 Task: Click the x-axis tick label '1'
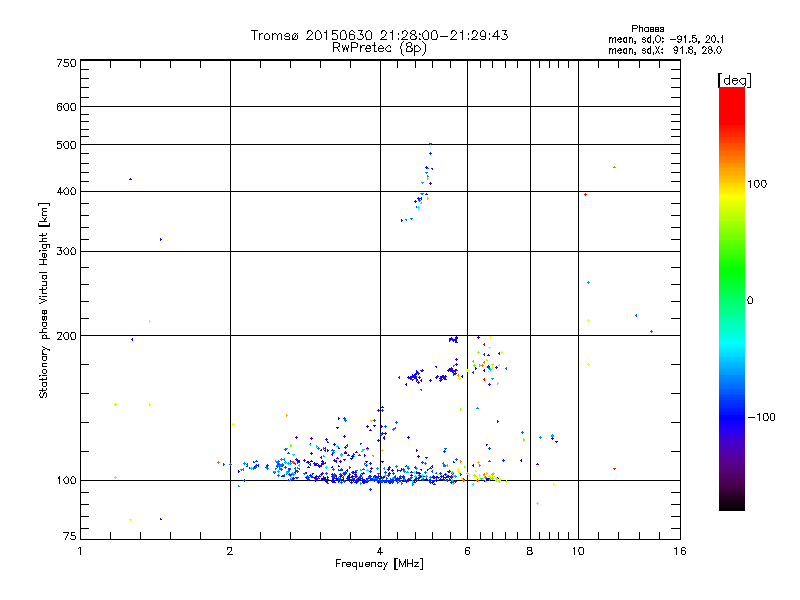click(80, 551)
